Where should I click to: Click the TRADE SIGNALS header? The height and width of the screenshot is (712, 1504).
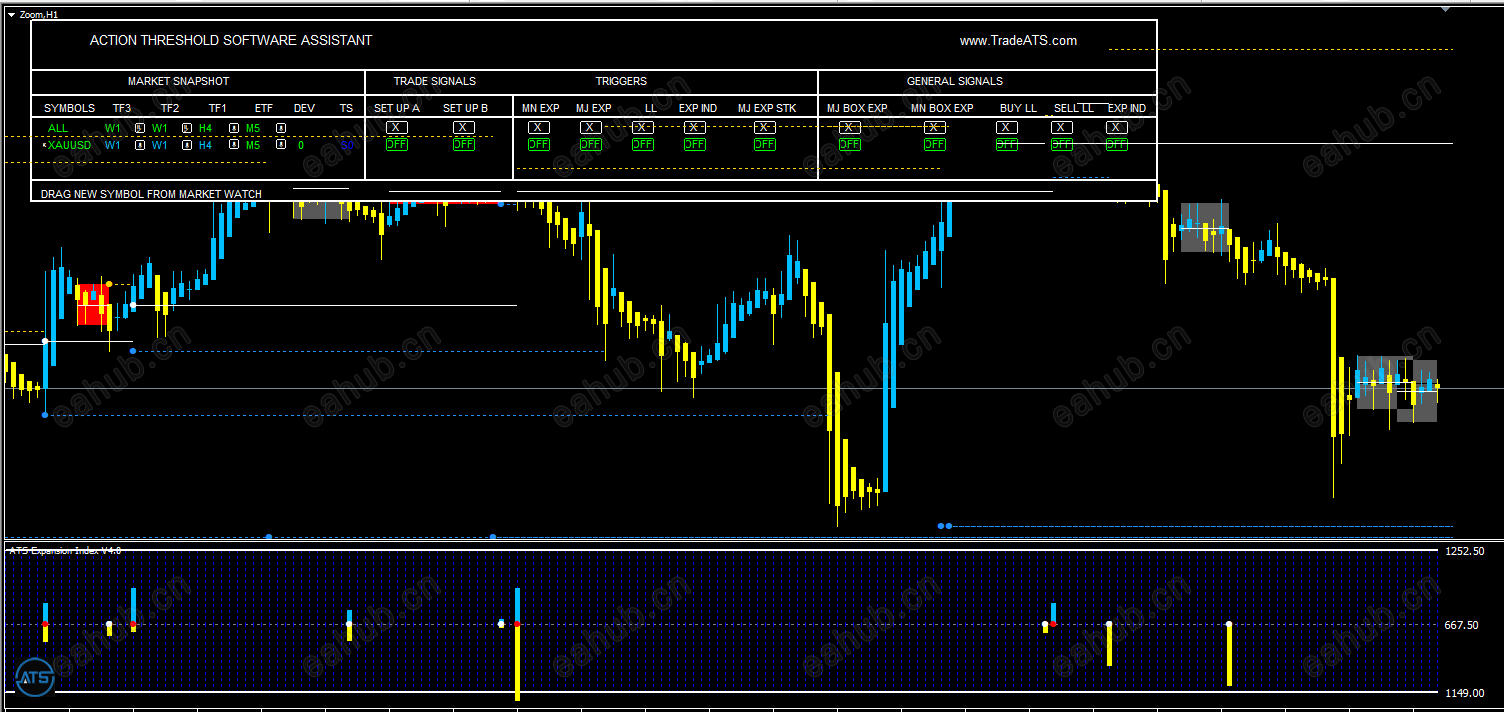tap(435, 81)
